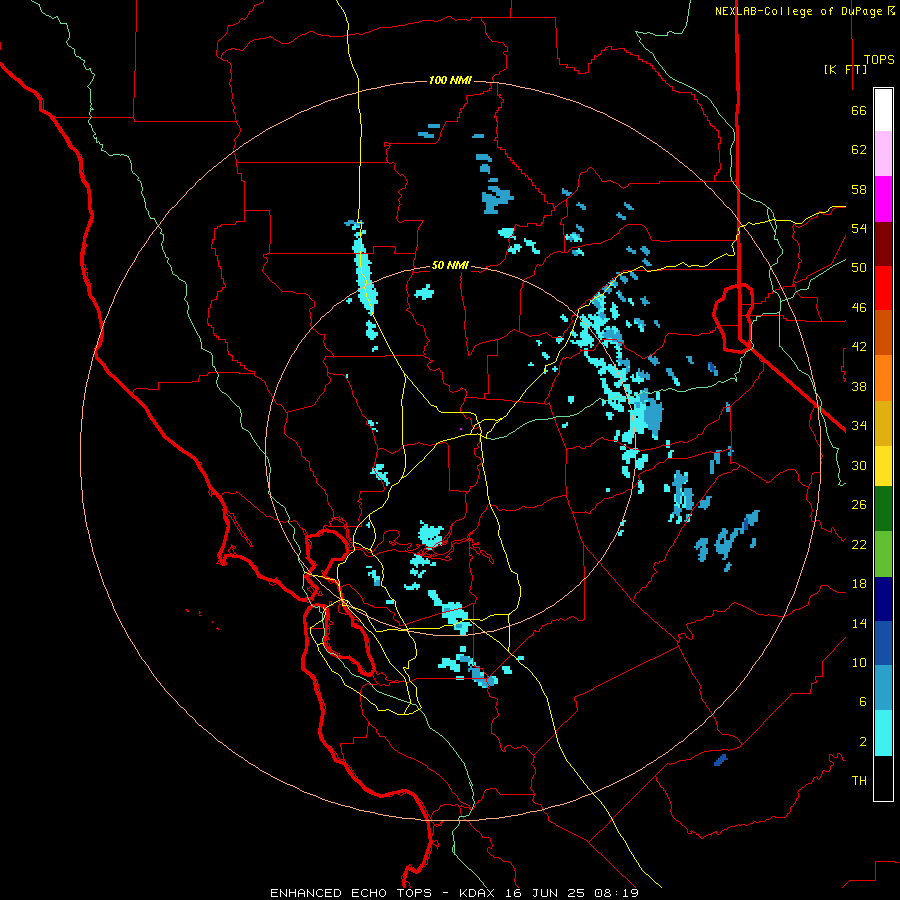Click the legend value 58
Image resolution: width=900 pixels, height=900 pixels.
[859, 189]
